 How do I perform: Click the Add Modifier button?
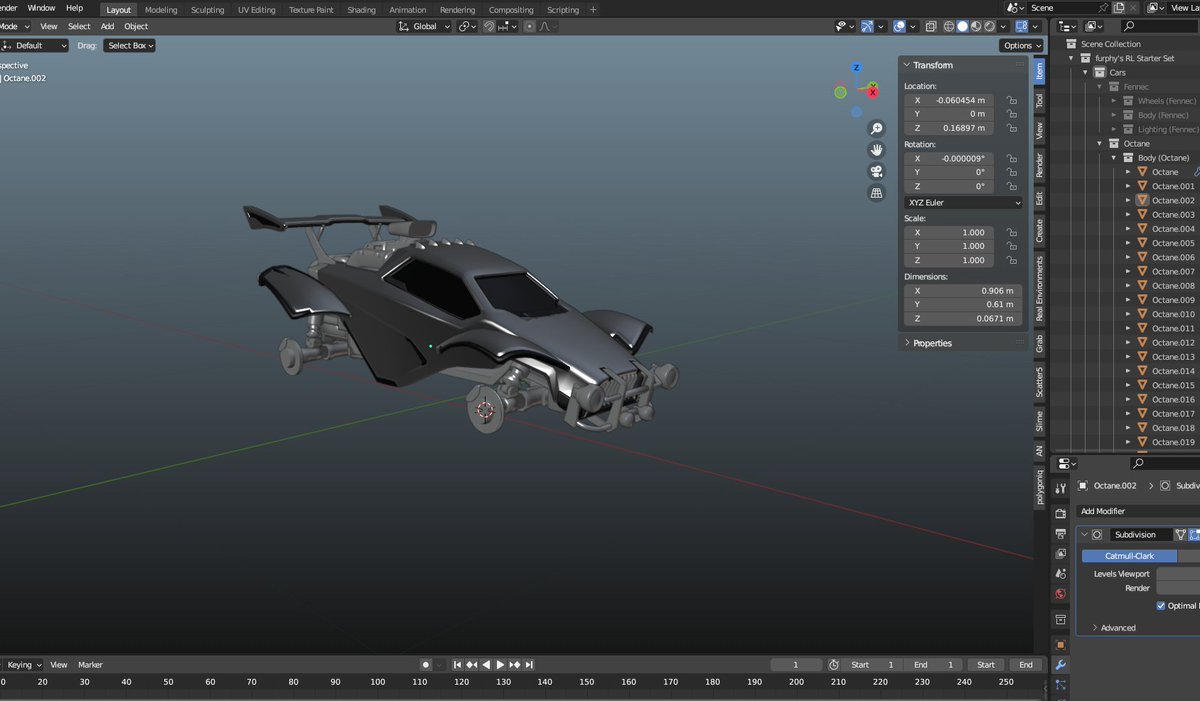coord(1138,511)
